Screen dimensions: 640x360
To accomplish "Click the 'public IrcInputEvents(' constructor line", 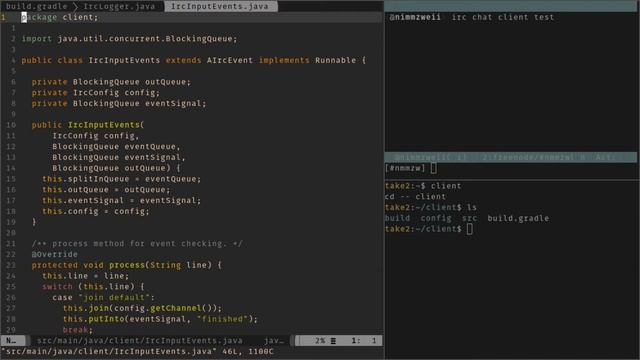I will [x=88, y=125].
